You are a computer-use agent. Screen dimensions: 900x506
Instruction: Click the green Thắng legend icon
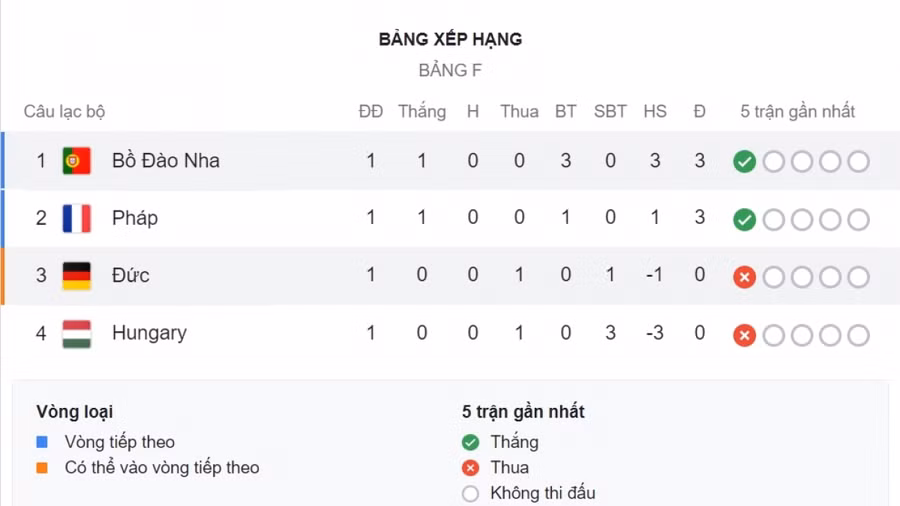[471, 442]
